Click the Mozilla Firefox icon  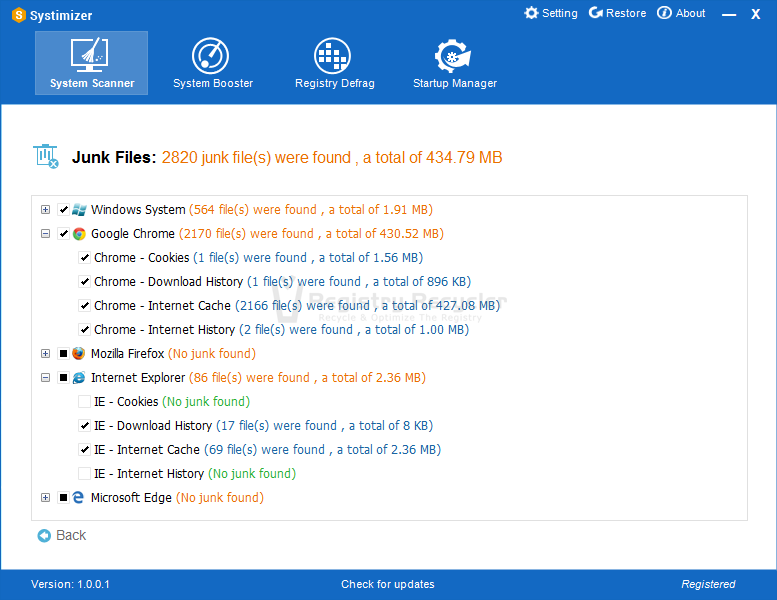click(x=79, y=354)
